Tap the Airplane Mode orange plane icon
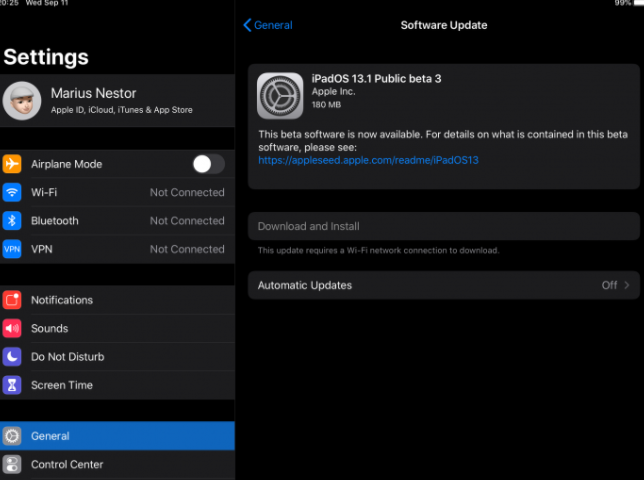The width and height of the screenshot is (644, 480). [12, 164]
